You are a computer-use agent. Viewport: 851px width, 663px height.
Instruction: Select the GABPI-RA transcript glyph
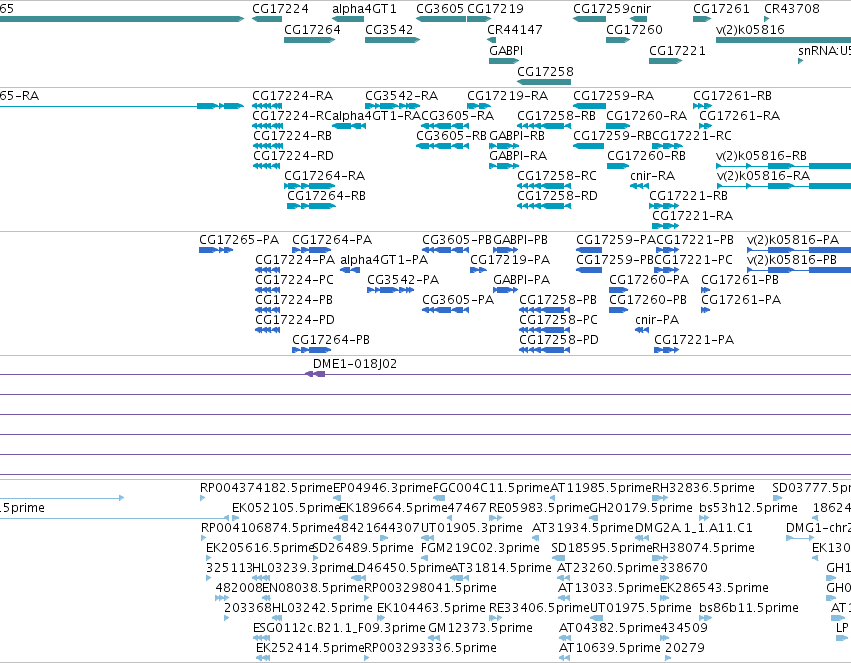504,166
